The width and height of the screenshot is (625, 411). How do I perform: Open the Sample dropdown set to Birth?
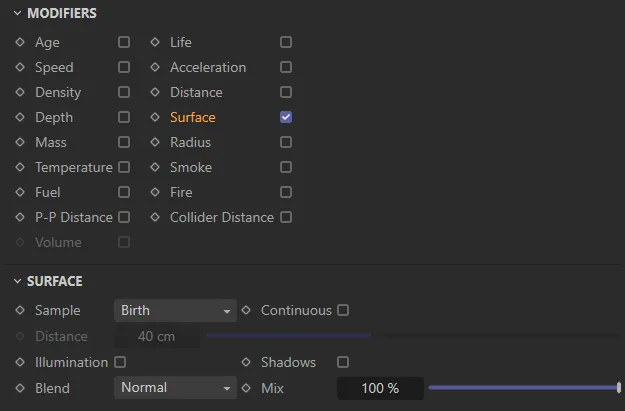[175, 310]
